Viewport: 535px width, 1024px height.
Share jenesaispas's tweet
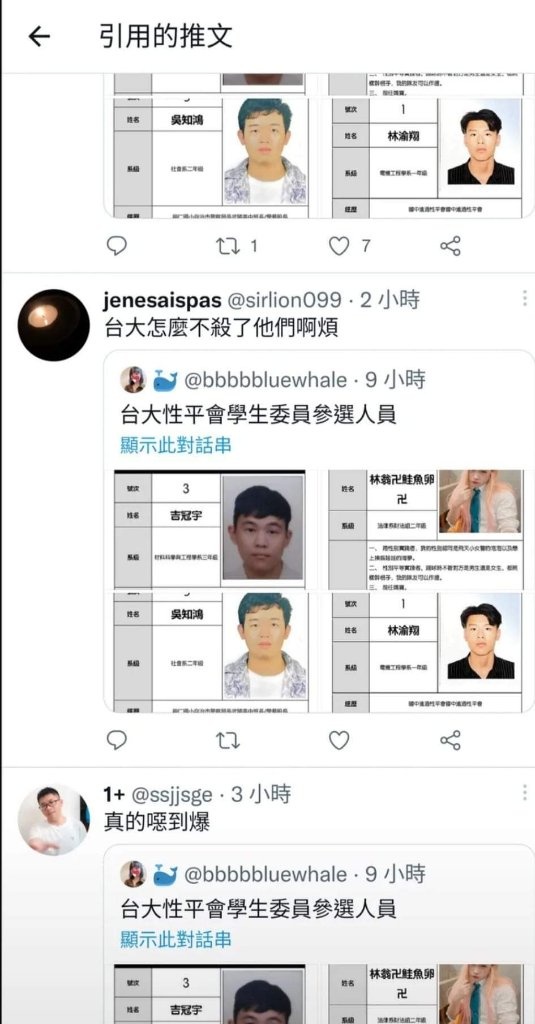[x=451, y=740]
